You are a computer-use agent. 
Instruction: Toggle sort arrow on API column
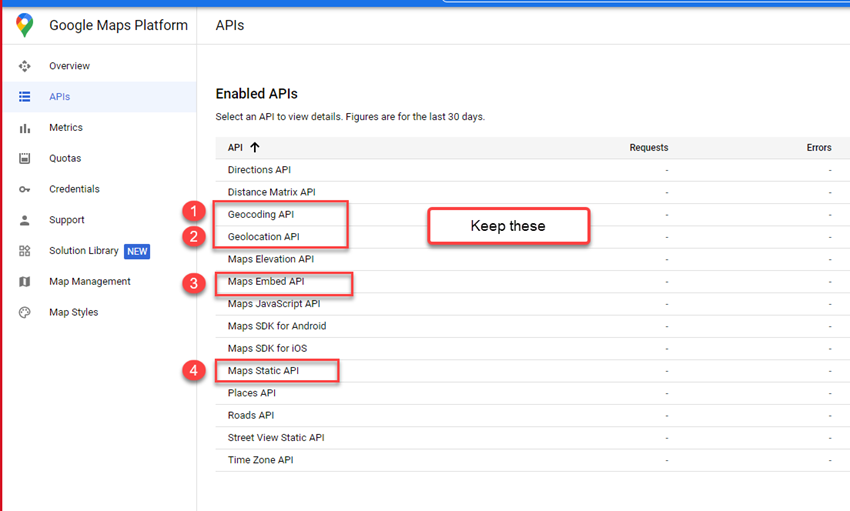[255, 147]
